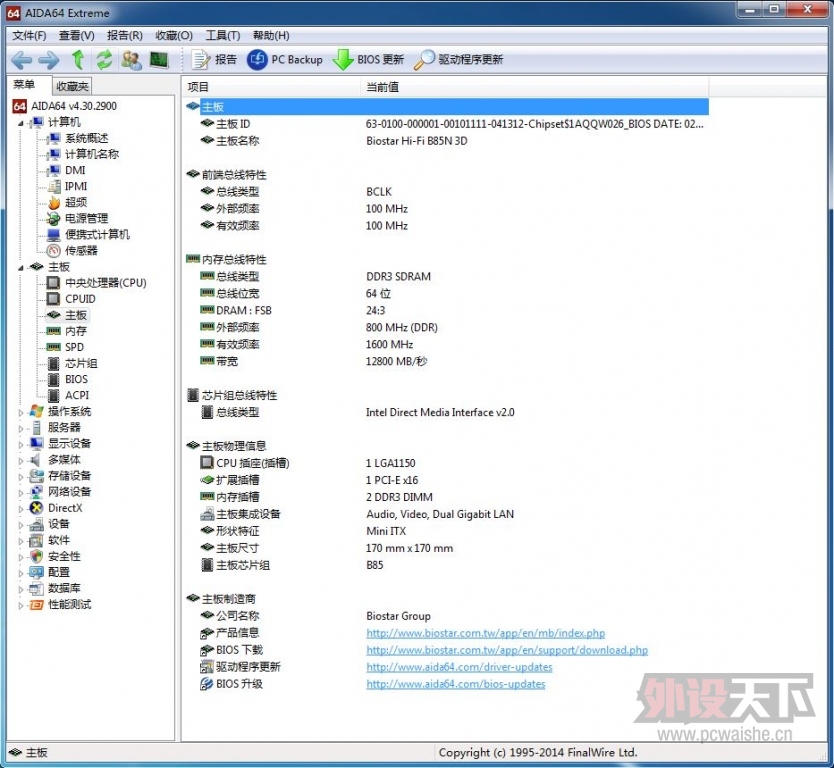Expand the 服务器 tree node

click(21, 428)
